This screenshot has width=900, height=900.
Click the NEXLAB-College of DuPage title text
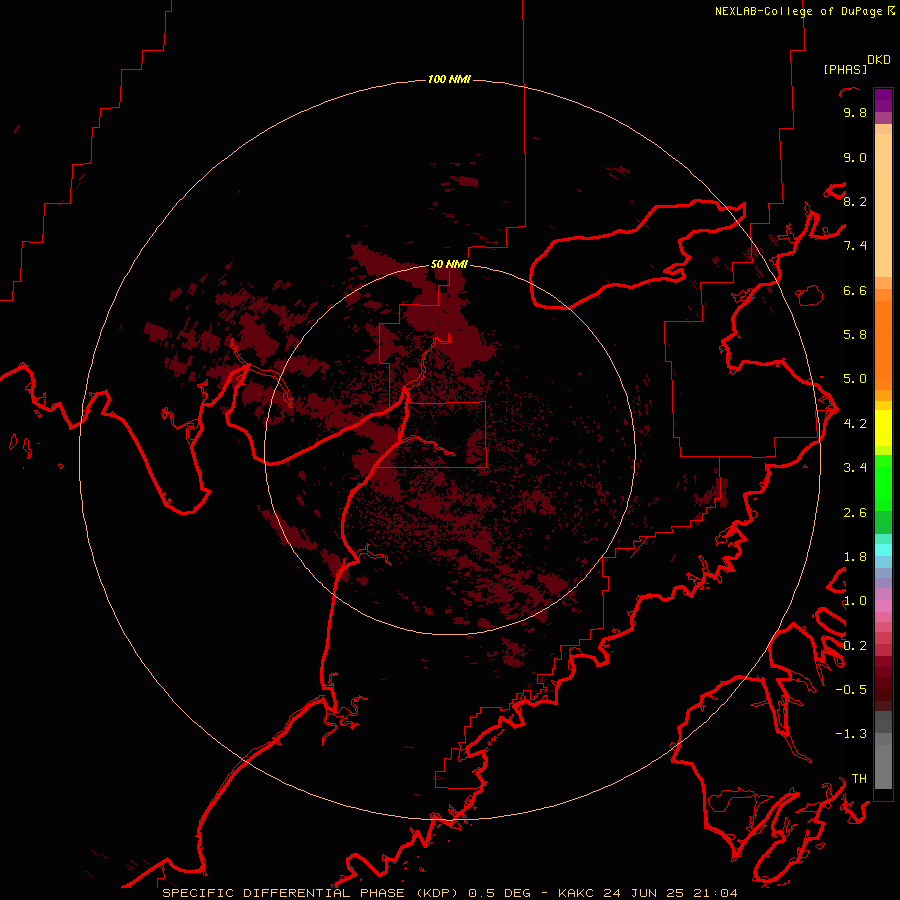(x=798, y=11)
